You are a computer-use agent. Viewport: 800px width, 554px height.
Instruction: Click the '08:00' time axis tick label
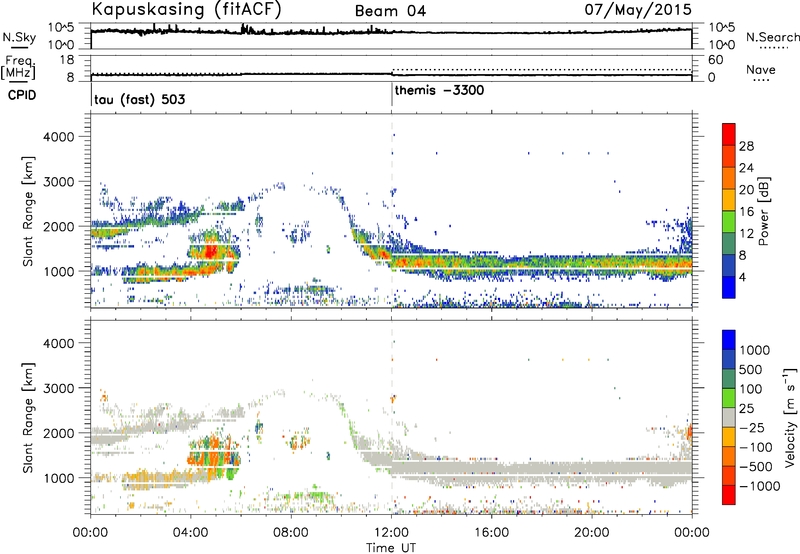[x=291, y=533]
